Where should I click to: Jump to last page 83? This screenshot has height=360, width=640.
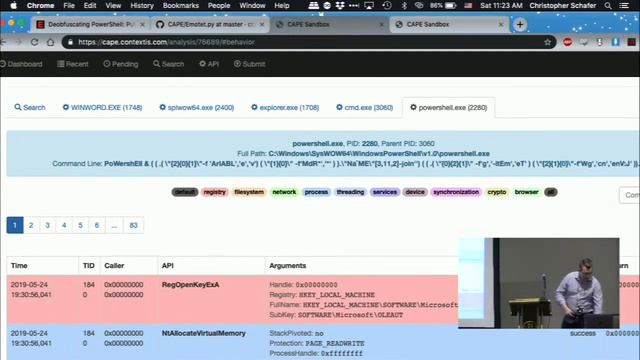point(133,225)
